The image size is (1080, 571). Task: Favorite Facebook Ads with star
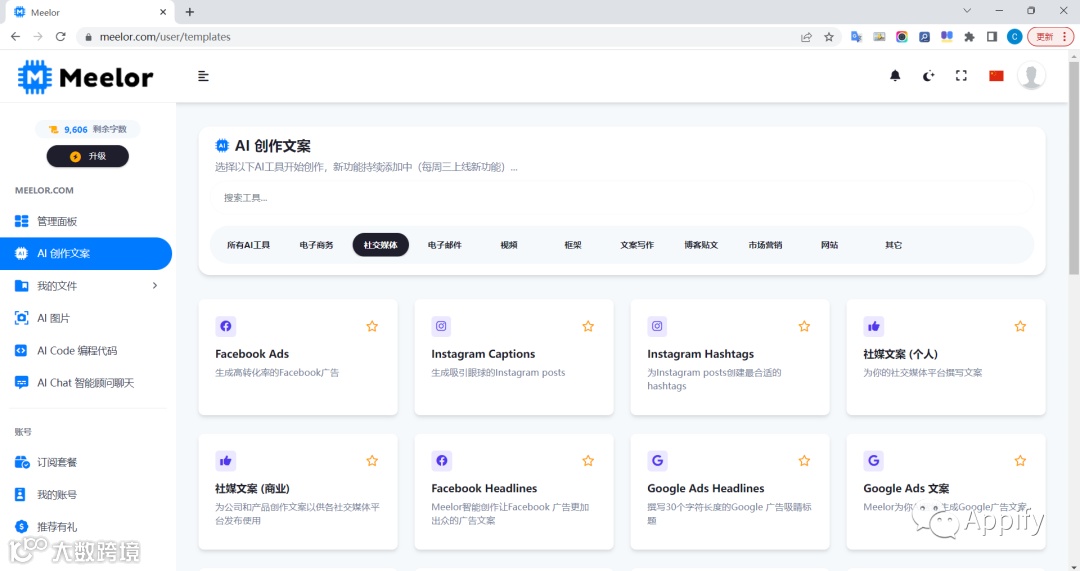(372, 326)
